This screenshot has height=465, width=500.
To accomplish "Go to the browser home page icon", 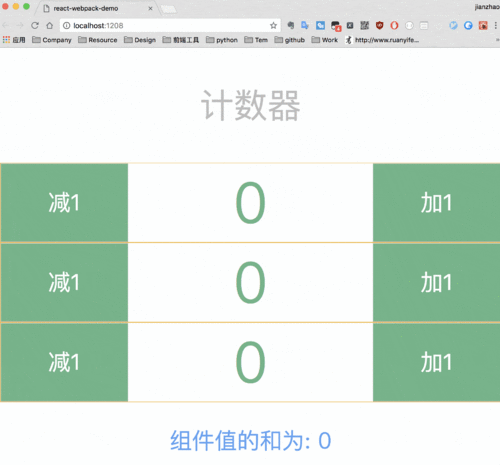I will click(50, 25).
